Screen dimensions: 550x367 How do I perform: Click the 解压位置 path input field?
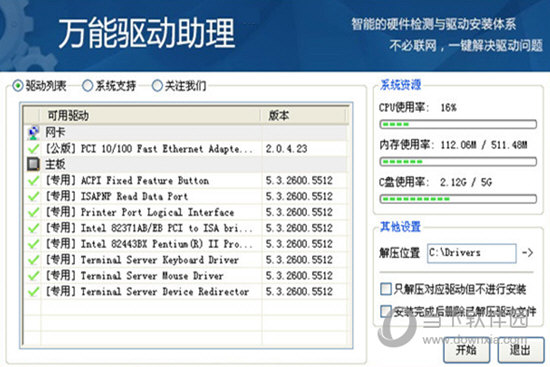click(x=472, y=253)
